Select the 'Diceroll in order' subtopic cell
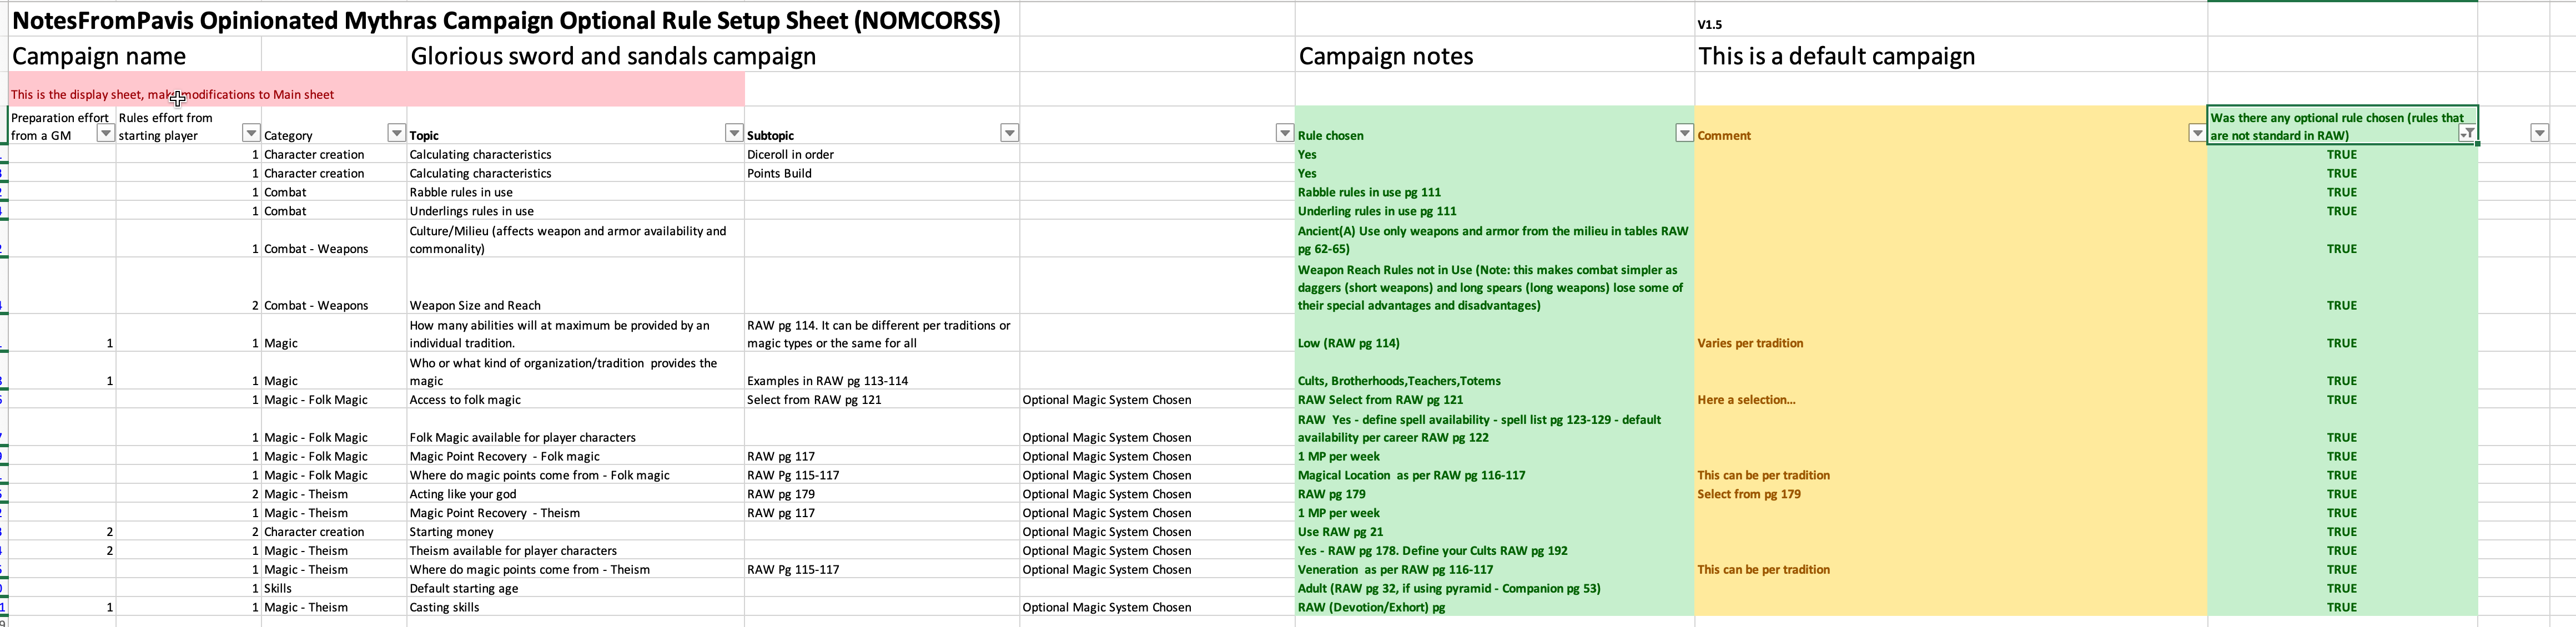Screen dimensions: 2576x627 790,154
